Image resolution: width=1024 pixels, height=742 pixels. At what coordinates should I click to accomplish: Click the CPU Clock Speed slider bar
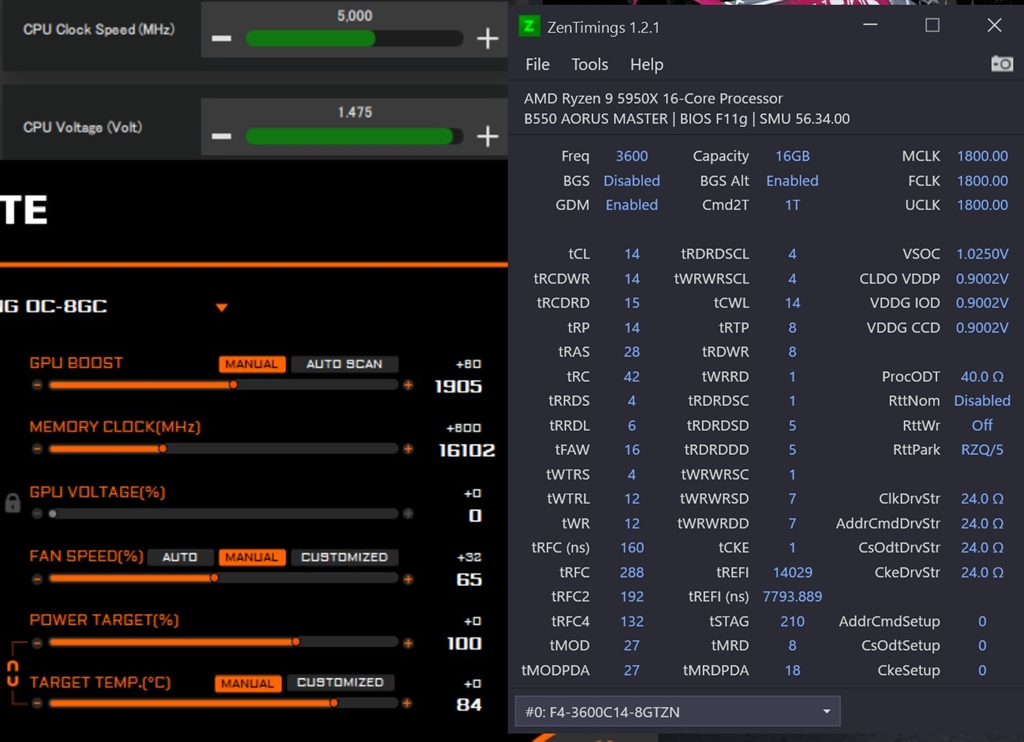[354, 39]
